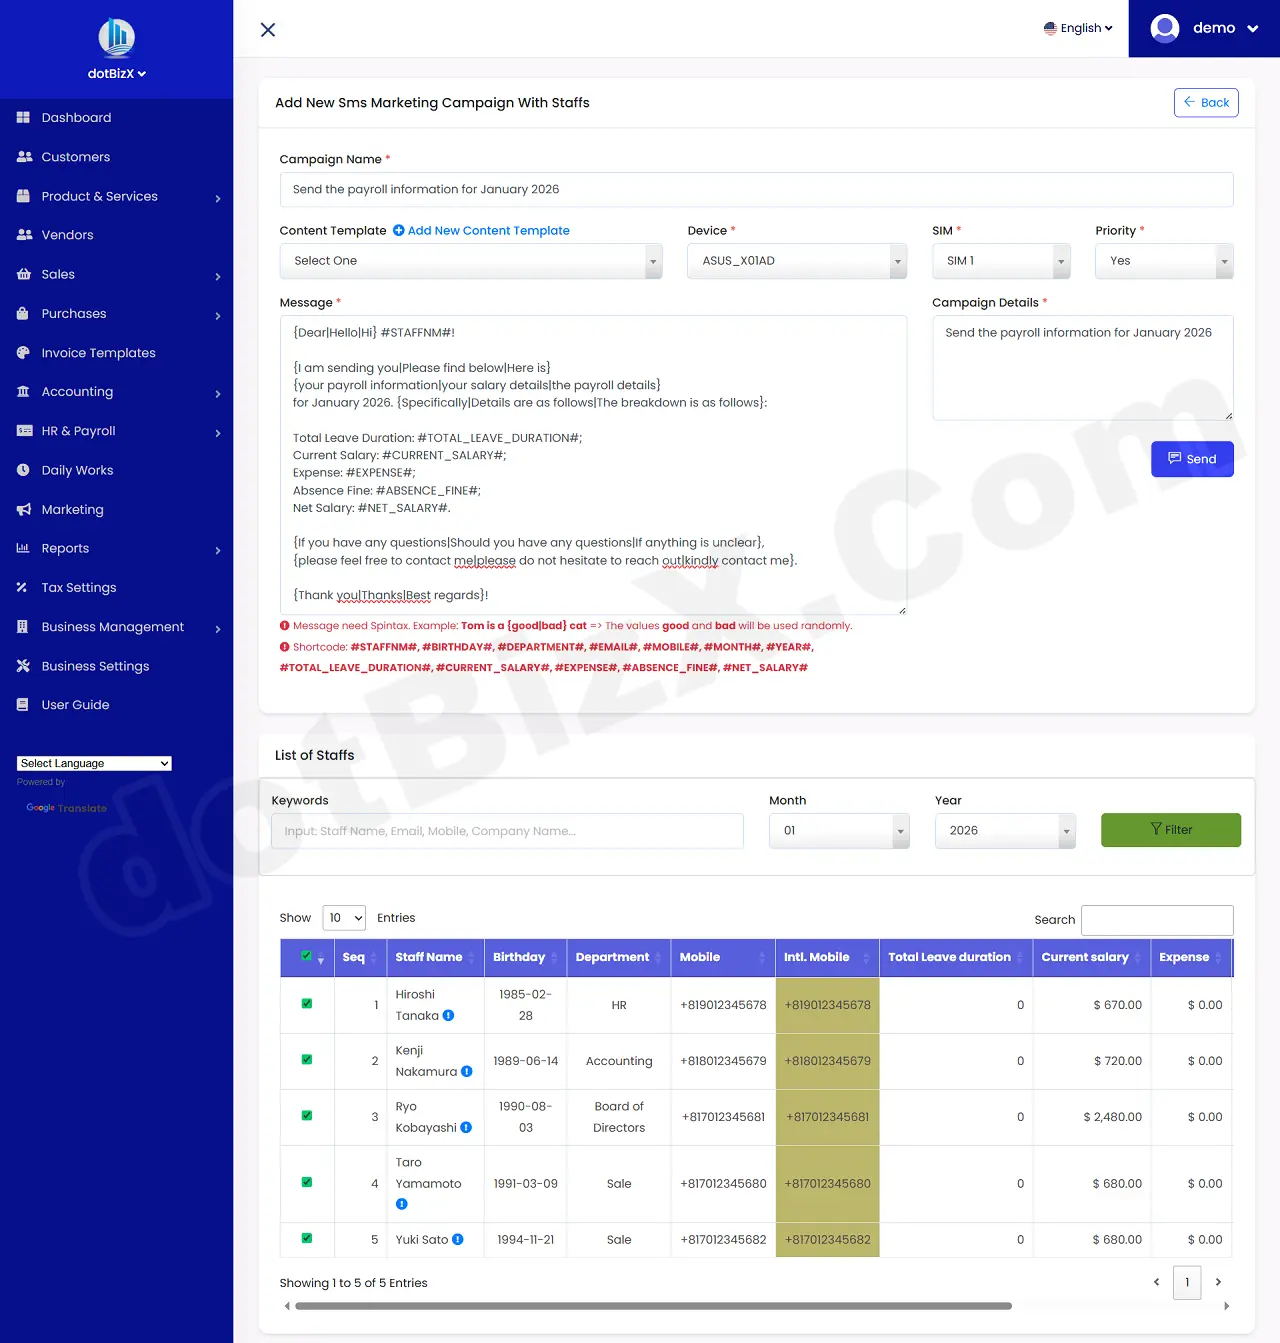
Task: Click the info icon beside Hiroshi Tanaka
Action: (x=448, y=1015)
